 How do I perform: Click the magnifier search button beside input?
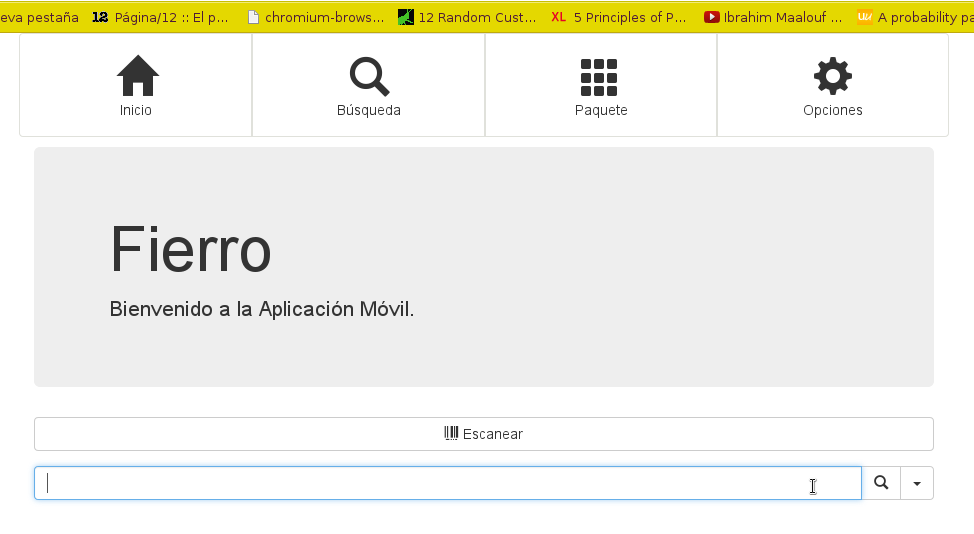click(x=881, y=483)
